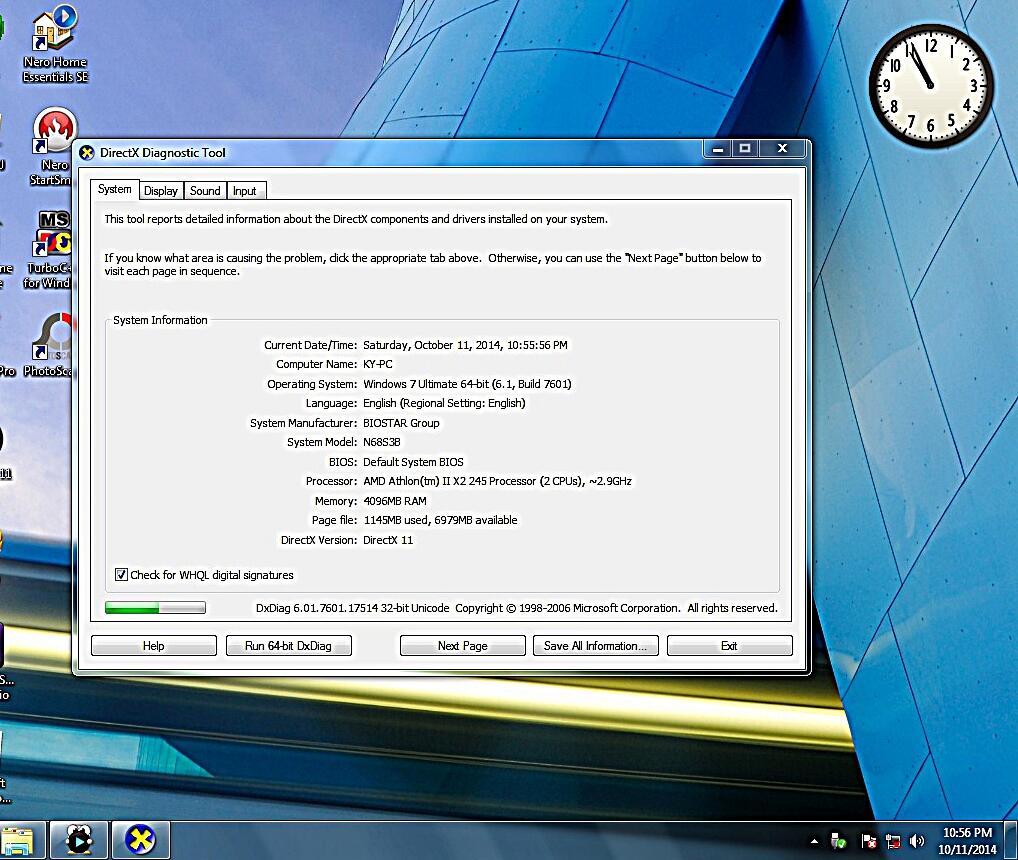Click Run 64-bit DxDiag button
The image size is (1018, 860).
pos(288,646)
